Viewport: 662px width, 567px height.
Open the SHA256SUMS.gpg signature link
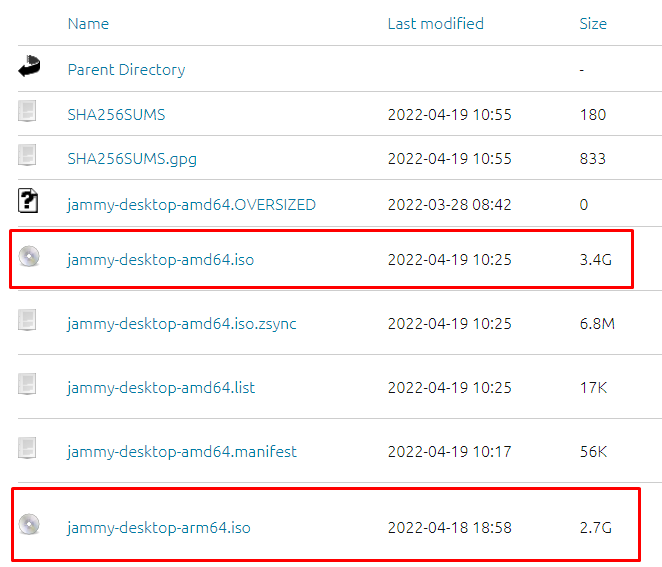132,159
